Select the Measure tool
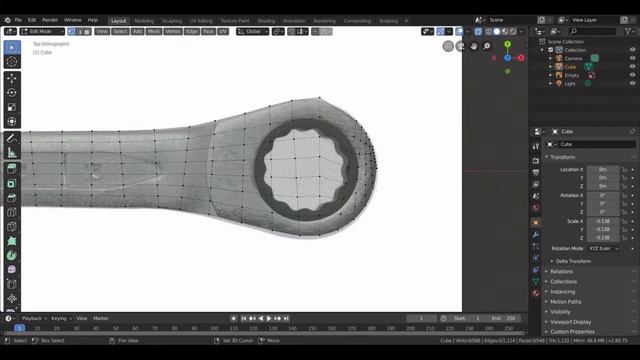The height and width of the screenshot is (360, 640). 12,153
